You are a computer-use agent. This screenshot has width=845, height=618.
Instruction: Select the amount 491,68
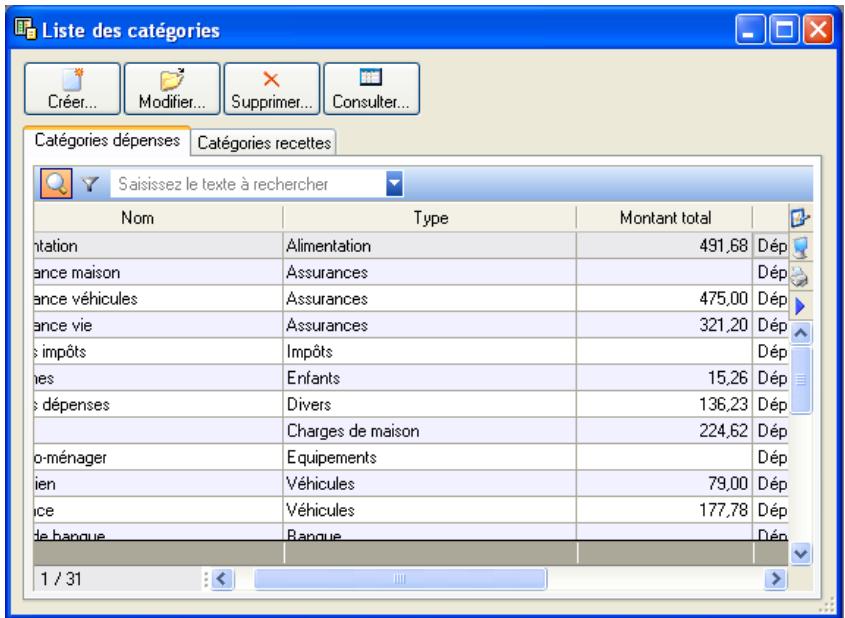click(664, 246)
